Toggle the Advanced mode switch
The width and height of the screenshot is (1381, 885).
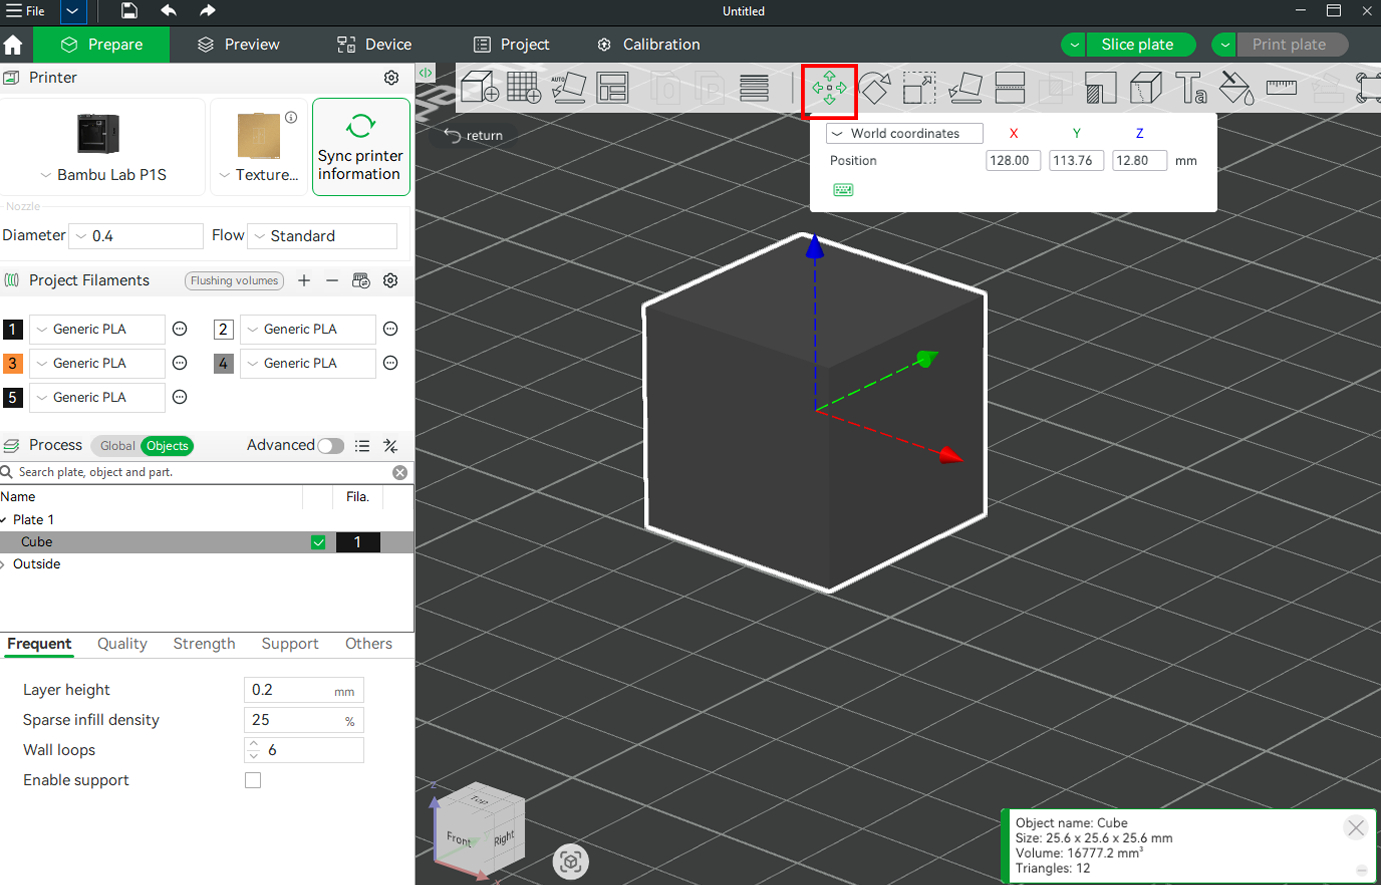click(x=331, y=446)
